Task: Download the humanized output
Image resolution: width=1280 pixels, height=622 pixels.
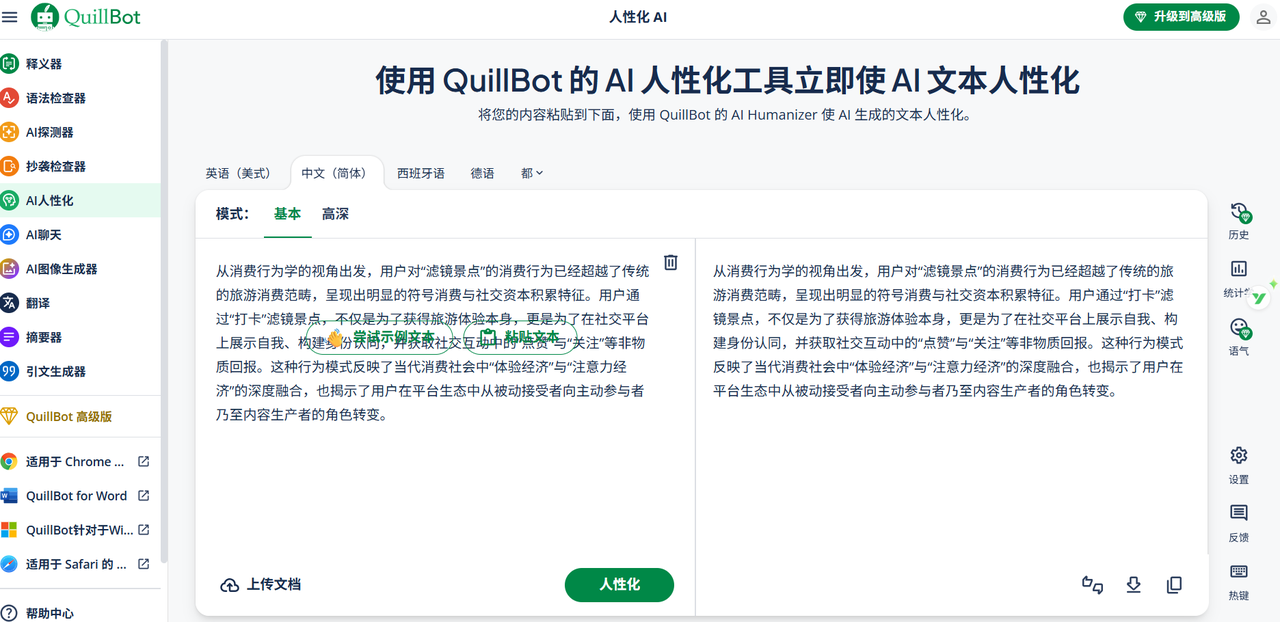Action: [x=1133, y=585]
